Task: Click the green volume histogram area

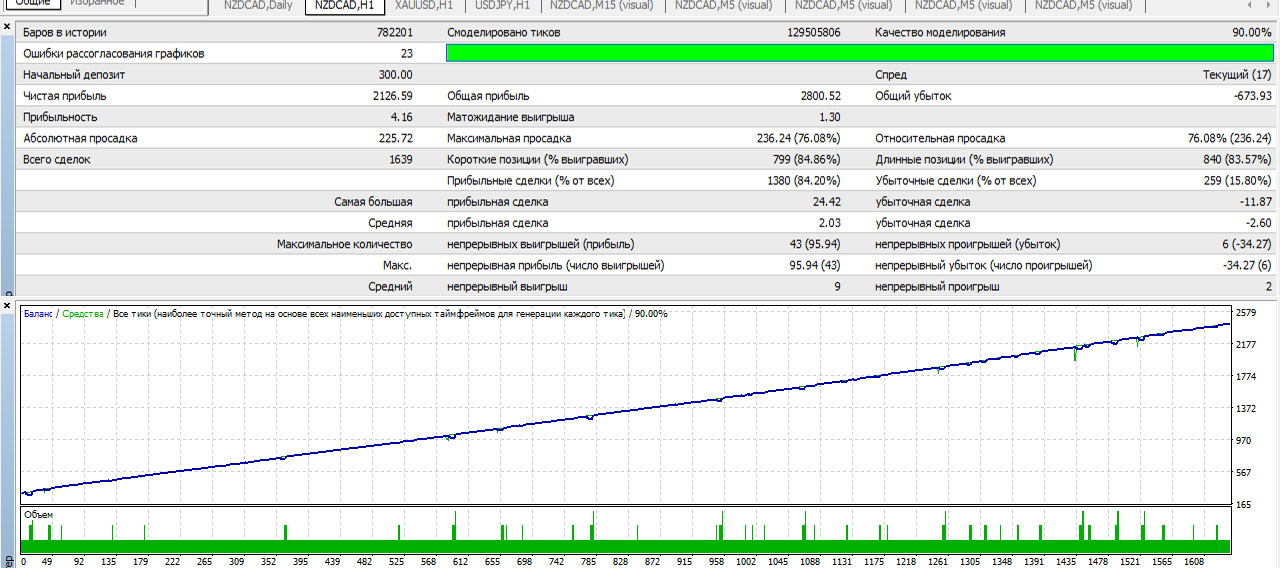Action: pos(626,545)
